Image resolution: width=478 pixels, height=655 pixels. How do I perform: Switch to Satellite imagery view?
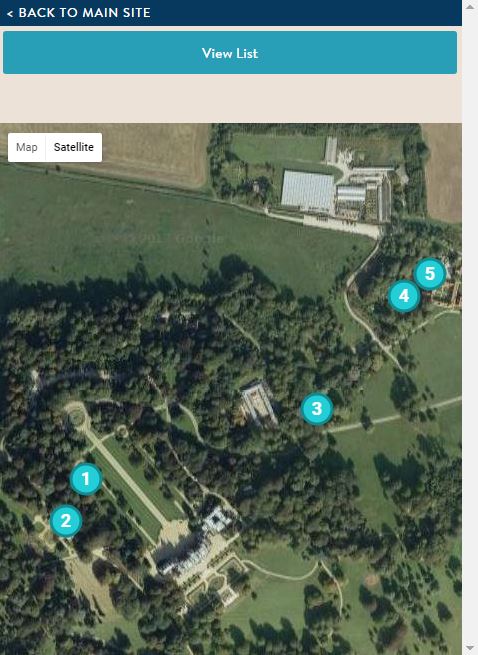click(74, 147)
